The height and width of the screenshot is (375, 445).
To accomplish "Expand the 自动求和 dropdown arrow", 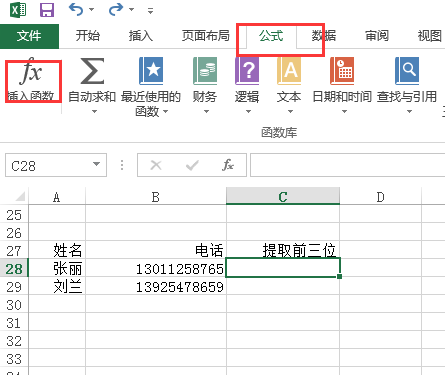I will pos(94,111).
